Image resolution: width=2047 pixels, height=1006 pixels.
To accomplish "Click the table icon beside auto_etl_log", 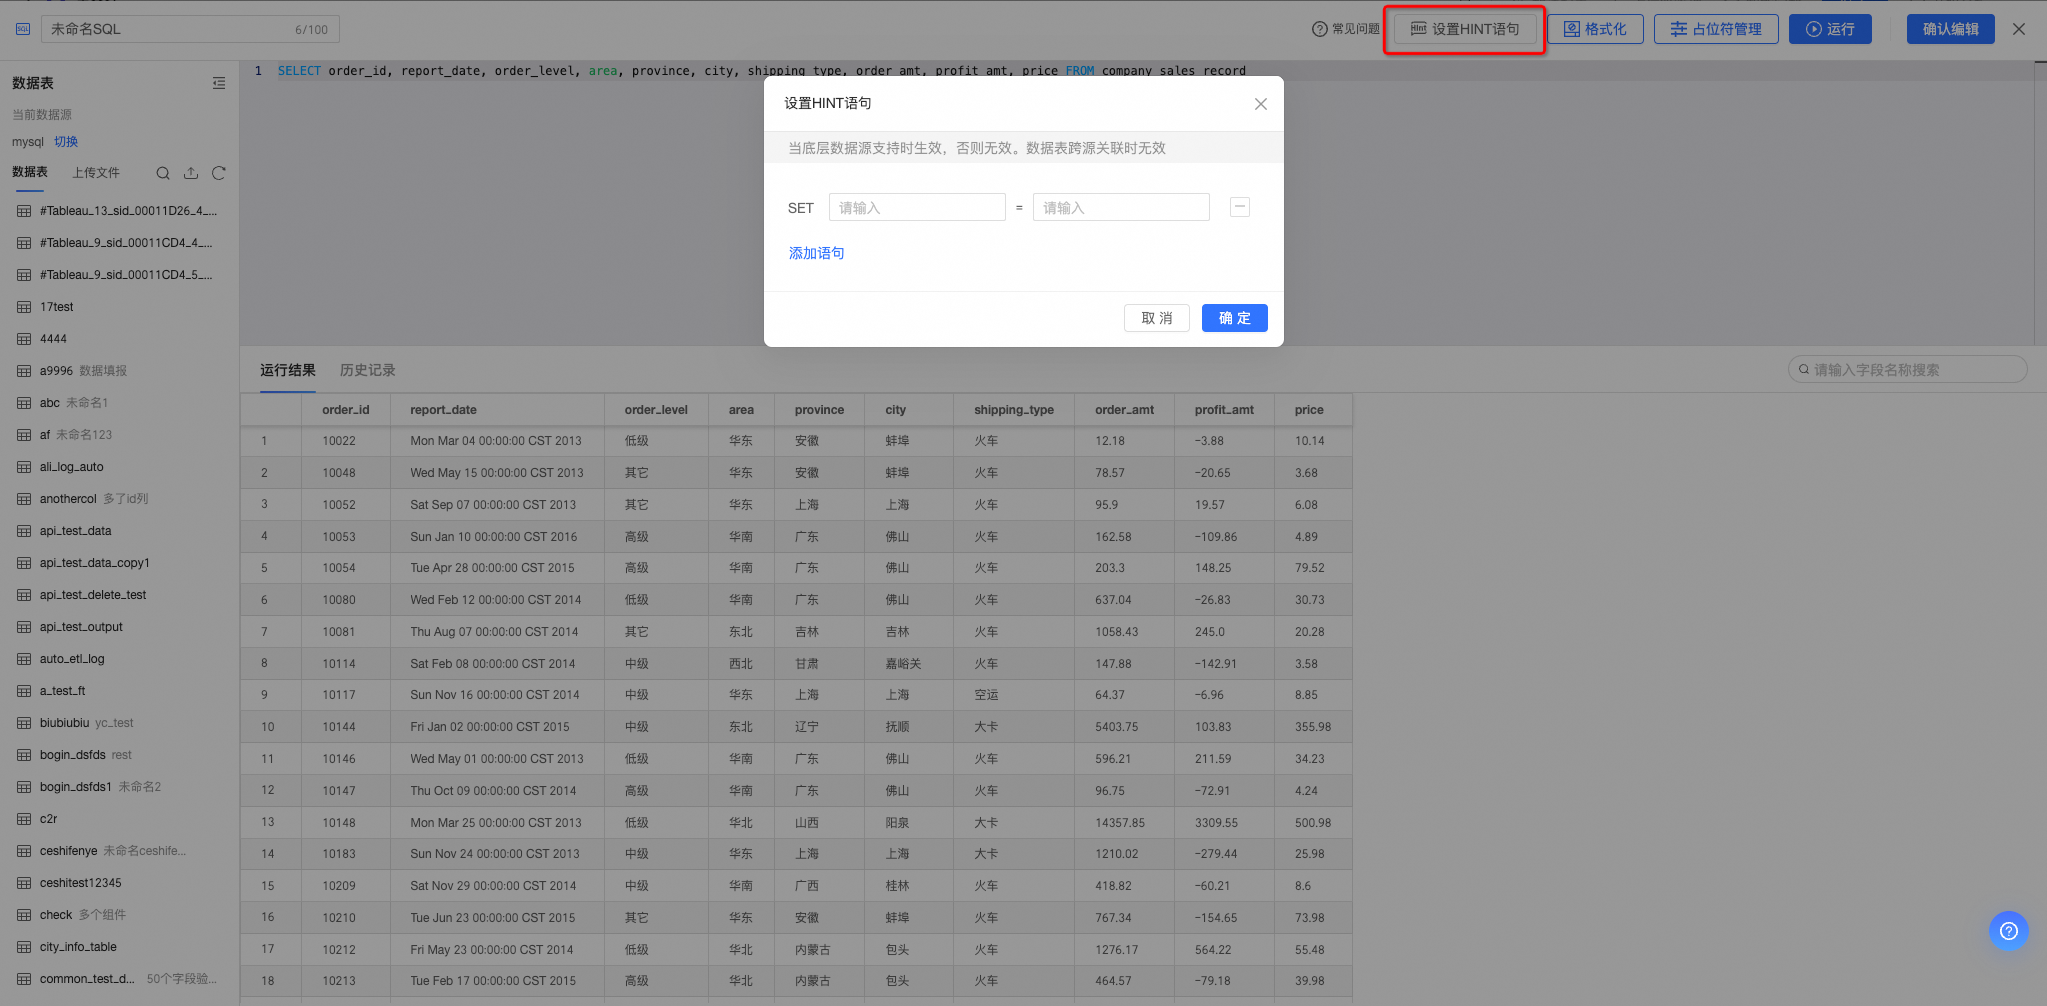I will pyautogui.click(x=24, y=659).
